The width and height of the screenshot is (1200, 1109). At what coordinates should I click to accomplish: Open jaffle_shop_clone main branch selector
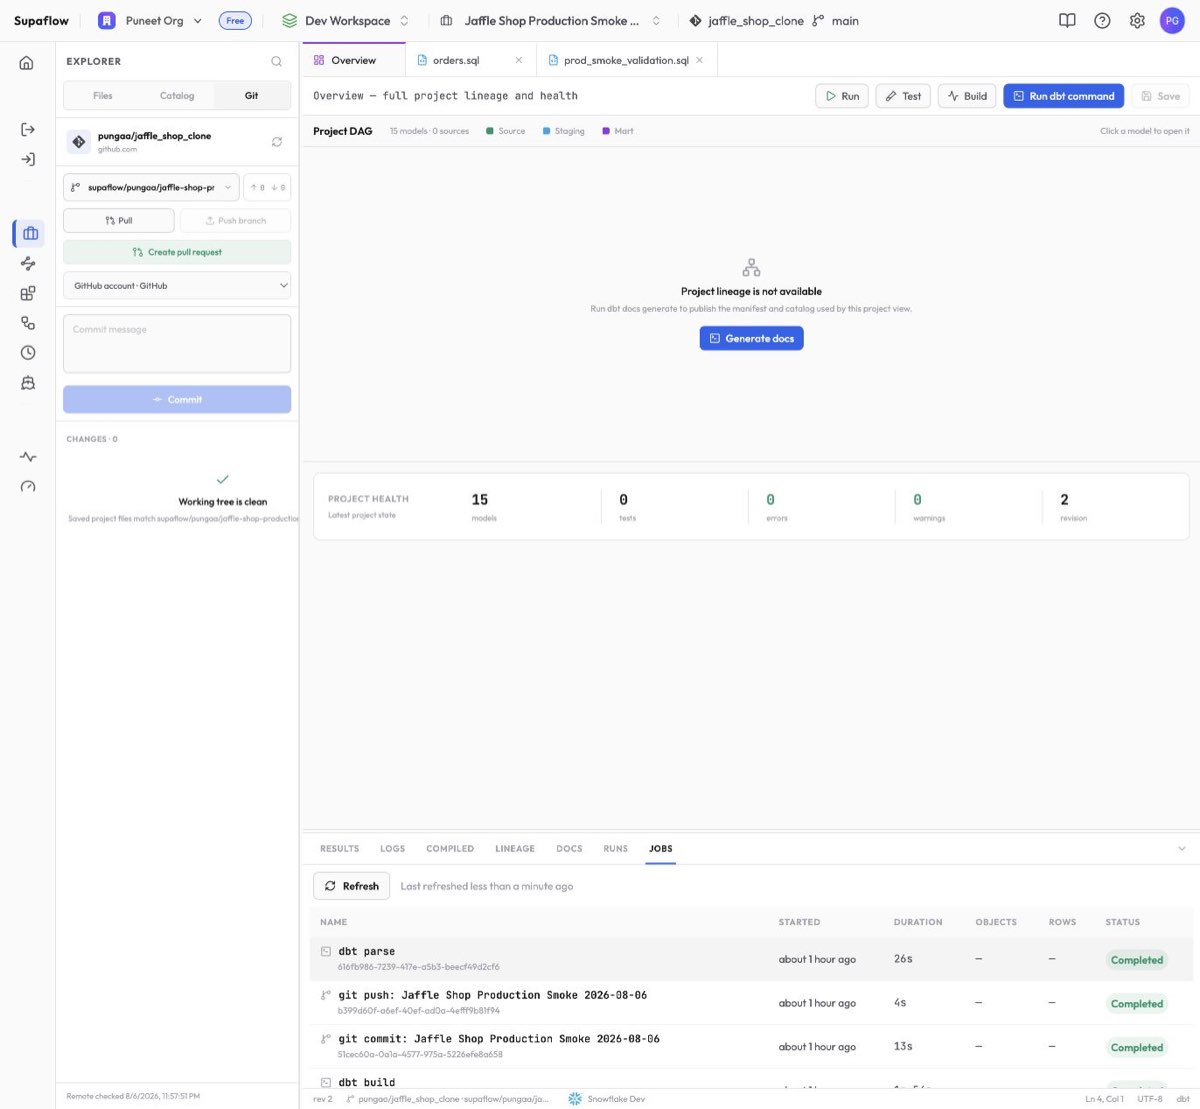click(x=774, y=21)
